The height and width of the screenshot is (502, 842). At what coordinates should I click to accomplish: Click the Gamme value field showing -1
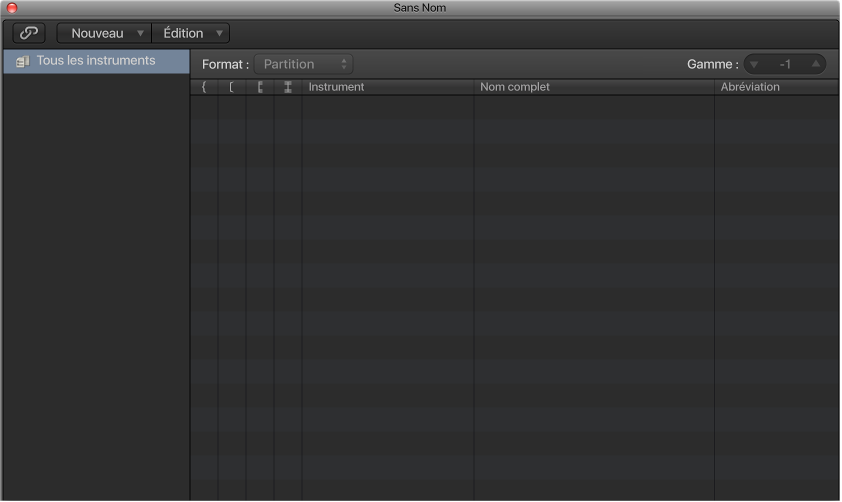coord(785,64)
